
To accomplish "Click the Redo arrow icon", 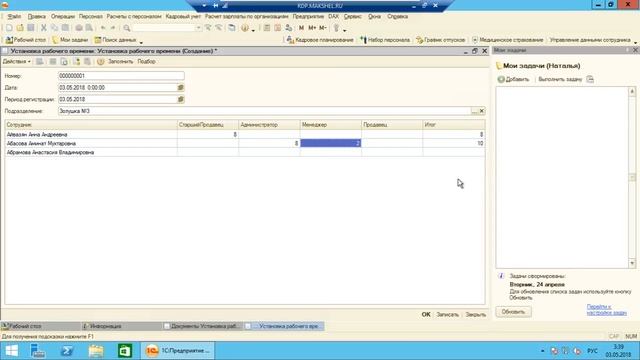I will [113, 28].
